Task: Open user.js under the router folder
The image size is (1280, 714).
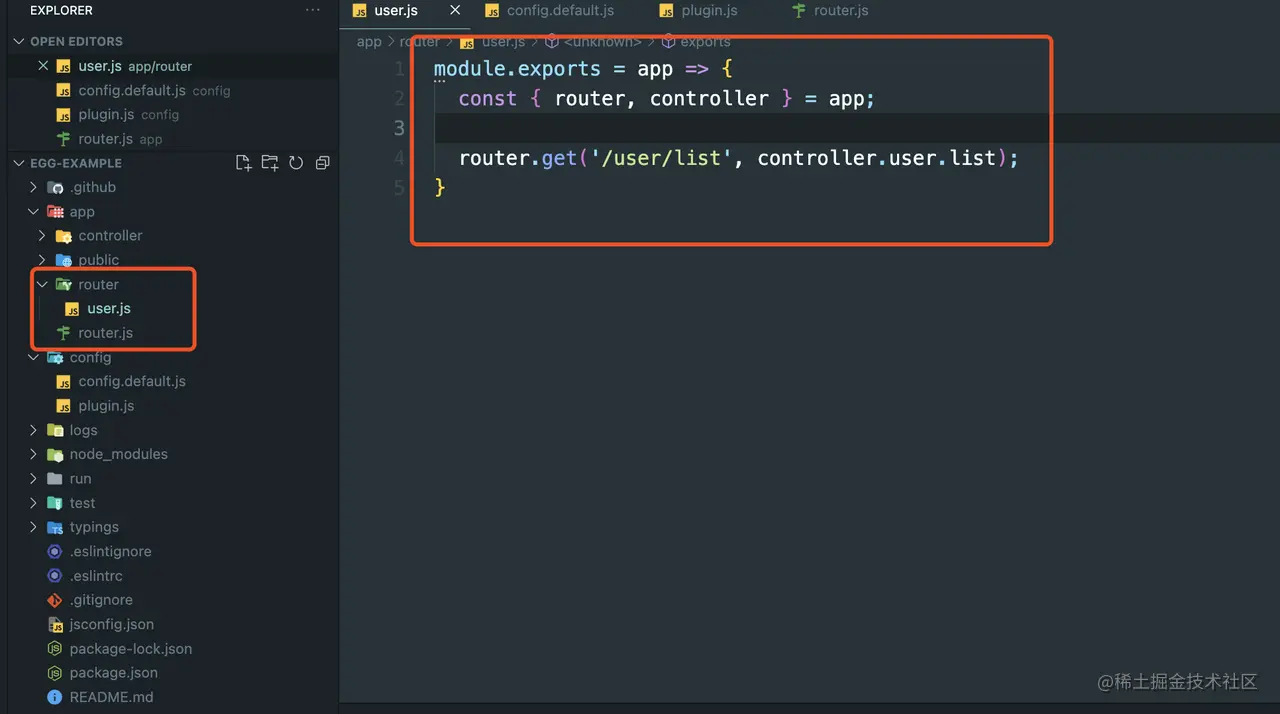Action: click(109, 309)
